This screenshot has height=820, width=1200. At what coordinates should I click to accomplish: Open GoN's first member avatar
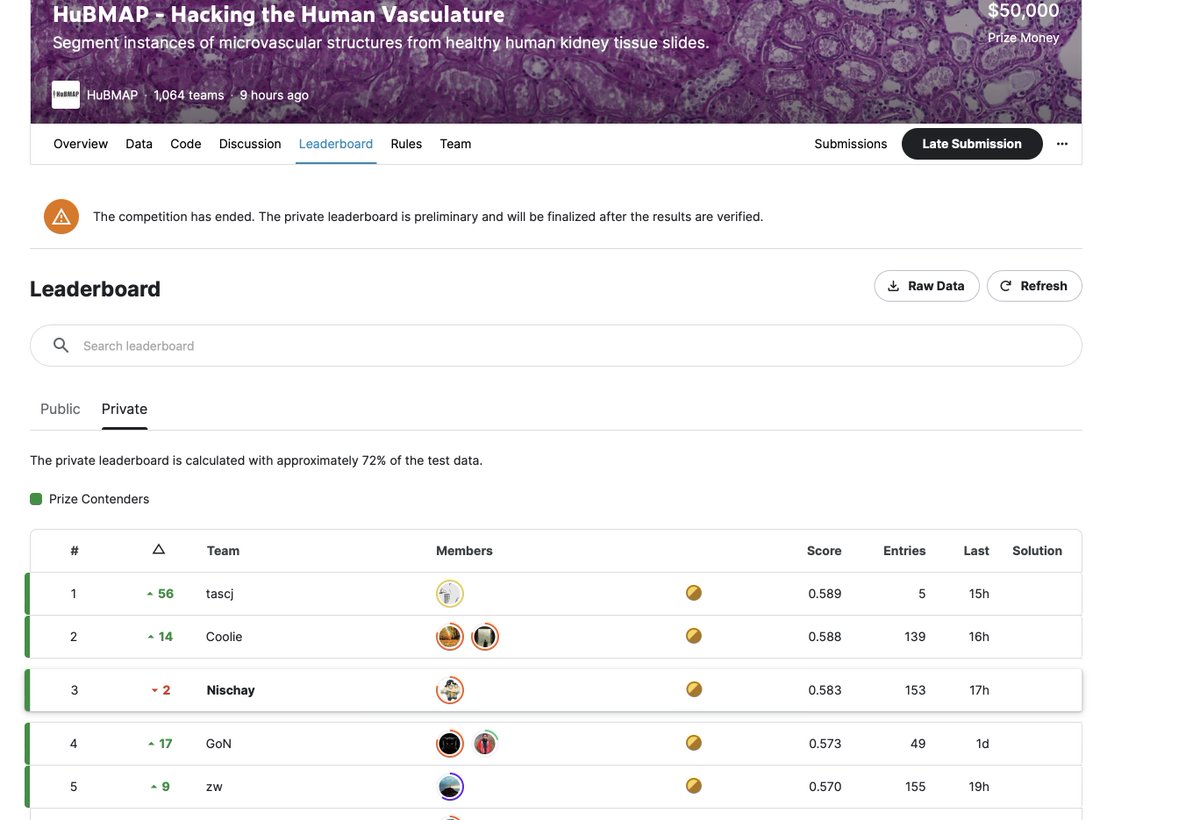[x=450, y=744]
